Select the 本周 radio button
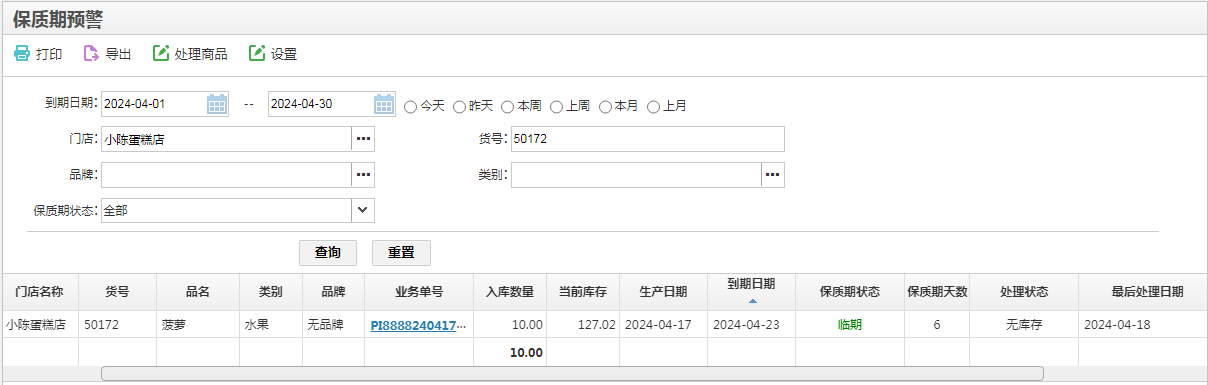Image resolution: width=1208 pixels, height=385 pixels. [508, 106]
